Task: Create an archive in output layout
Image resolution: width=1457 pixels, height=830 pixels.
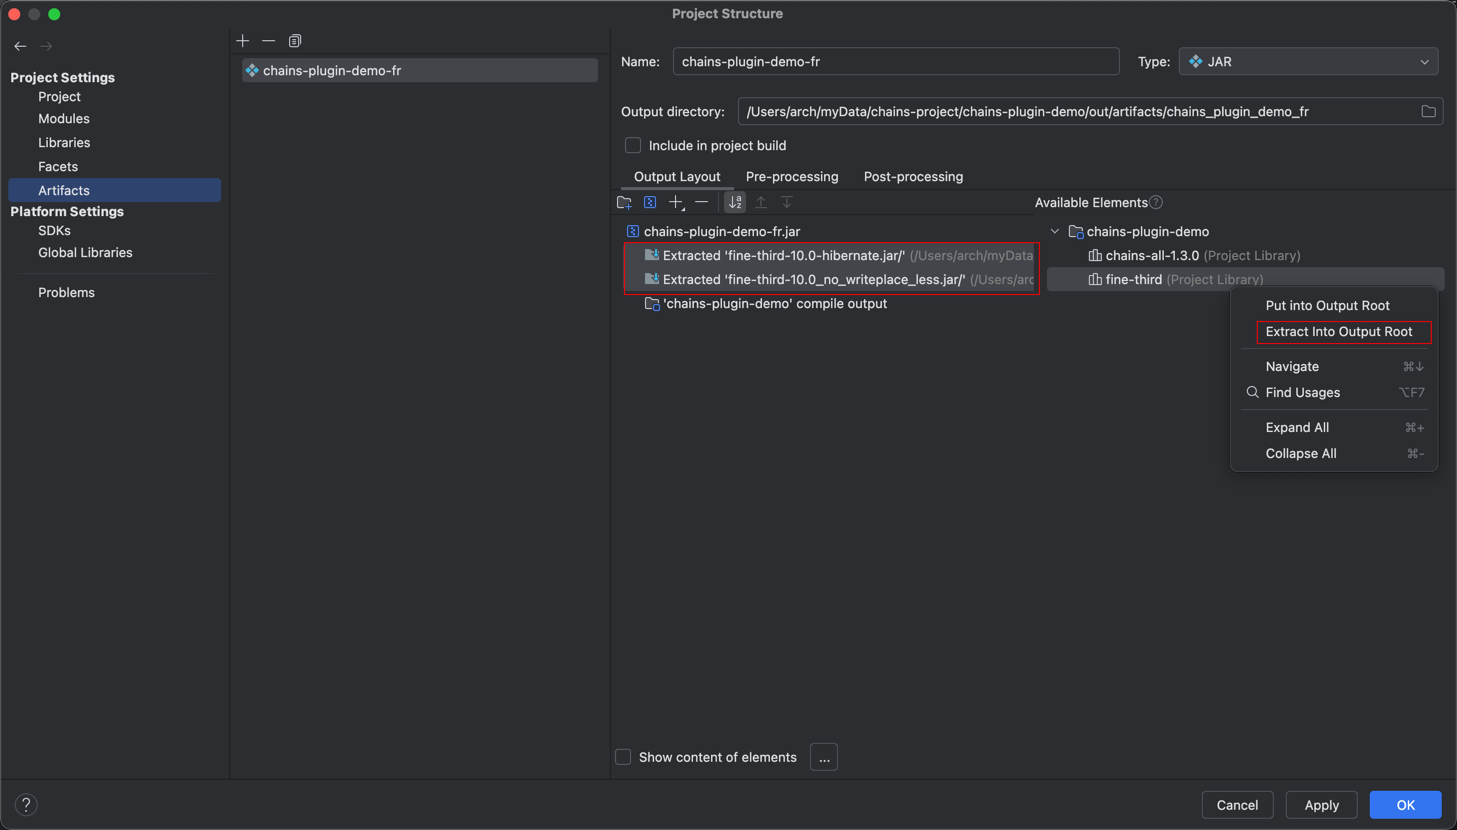Action: pyautogui.click(x=650, y=202)
